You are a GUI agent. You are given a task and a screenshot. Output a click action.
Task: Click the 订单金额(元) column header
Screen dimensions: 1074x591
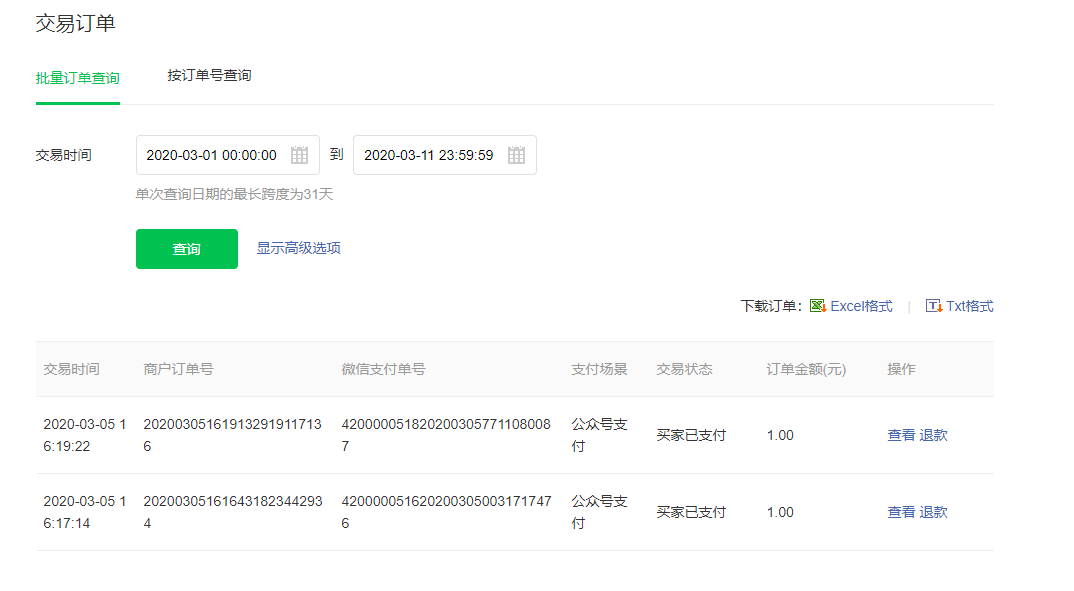pos(806,369)
